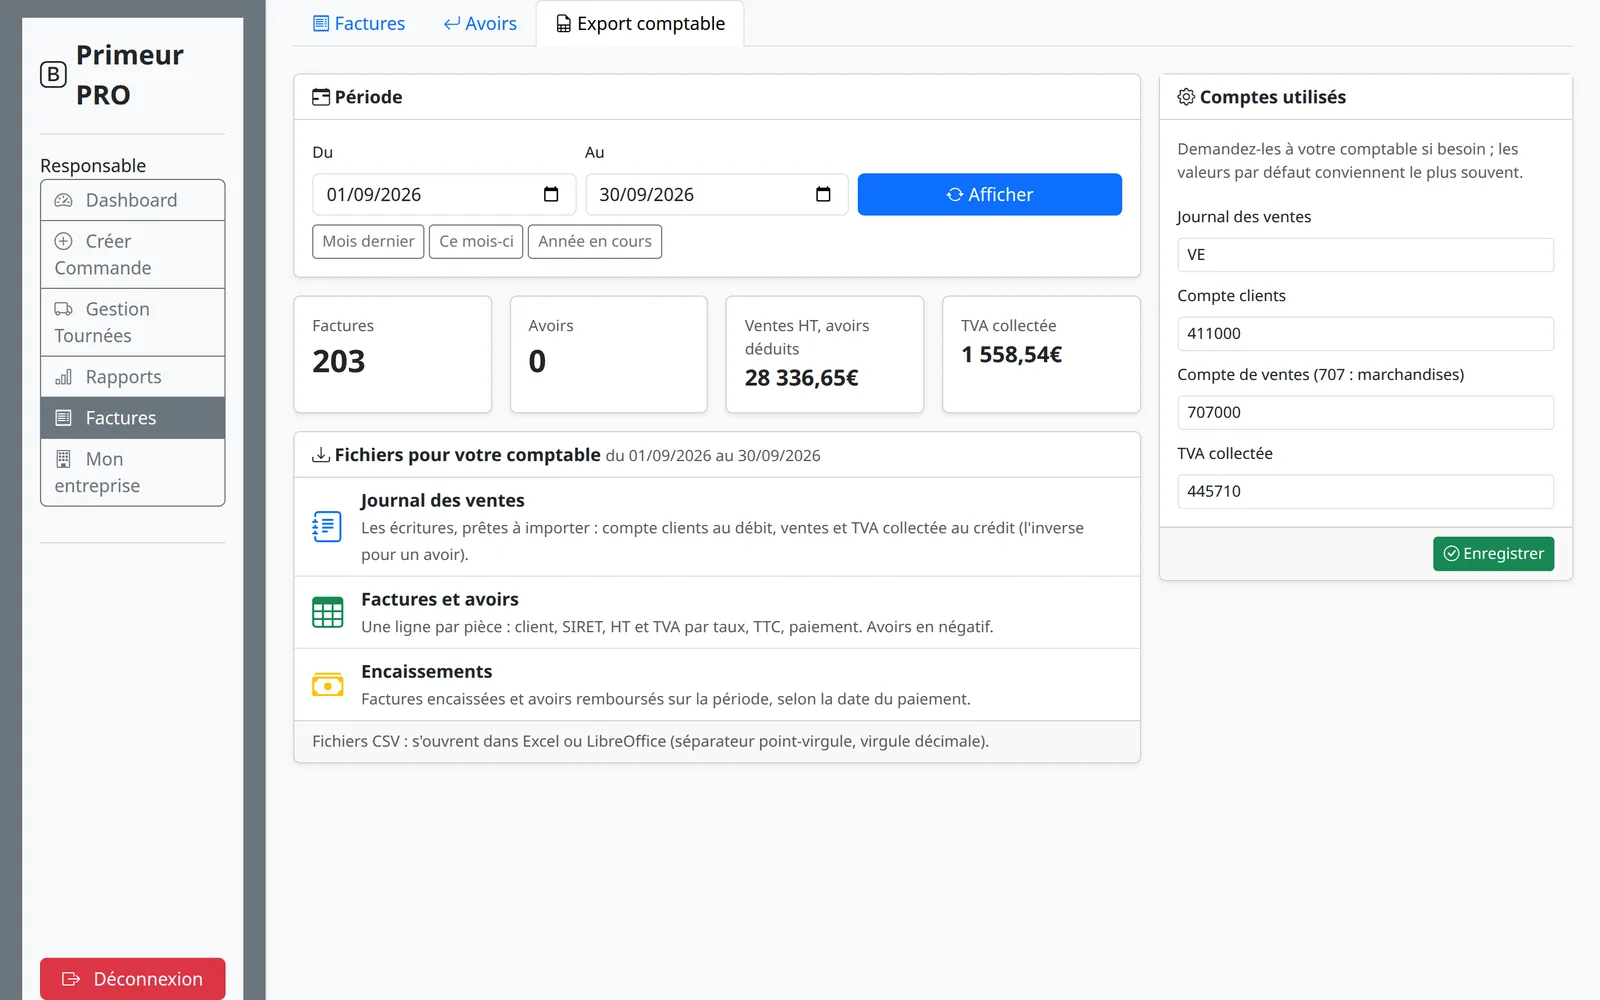
Task: Apply the Année en cours preset
Action: click(x=595, y=241)
